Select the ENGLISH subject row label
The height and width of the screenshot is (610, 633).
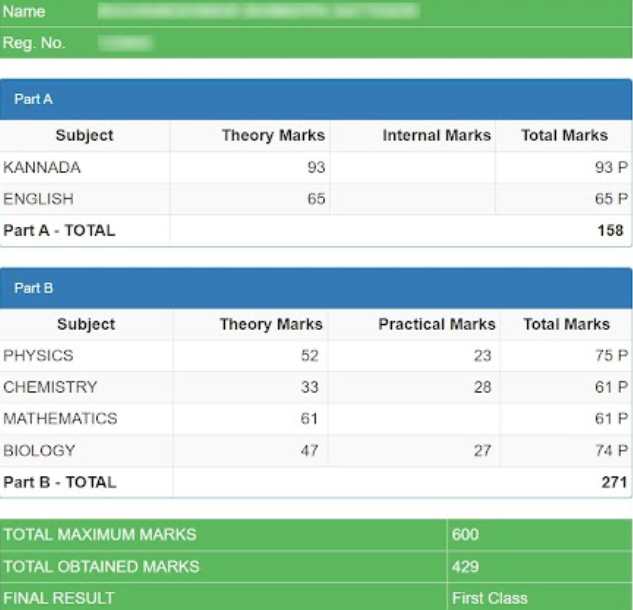tap(38, 199)
